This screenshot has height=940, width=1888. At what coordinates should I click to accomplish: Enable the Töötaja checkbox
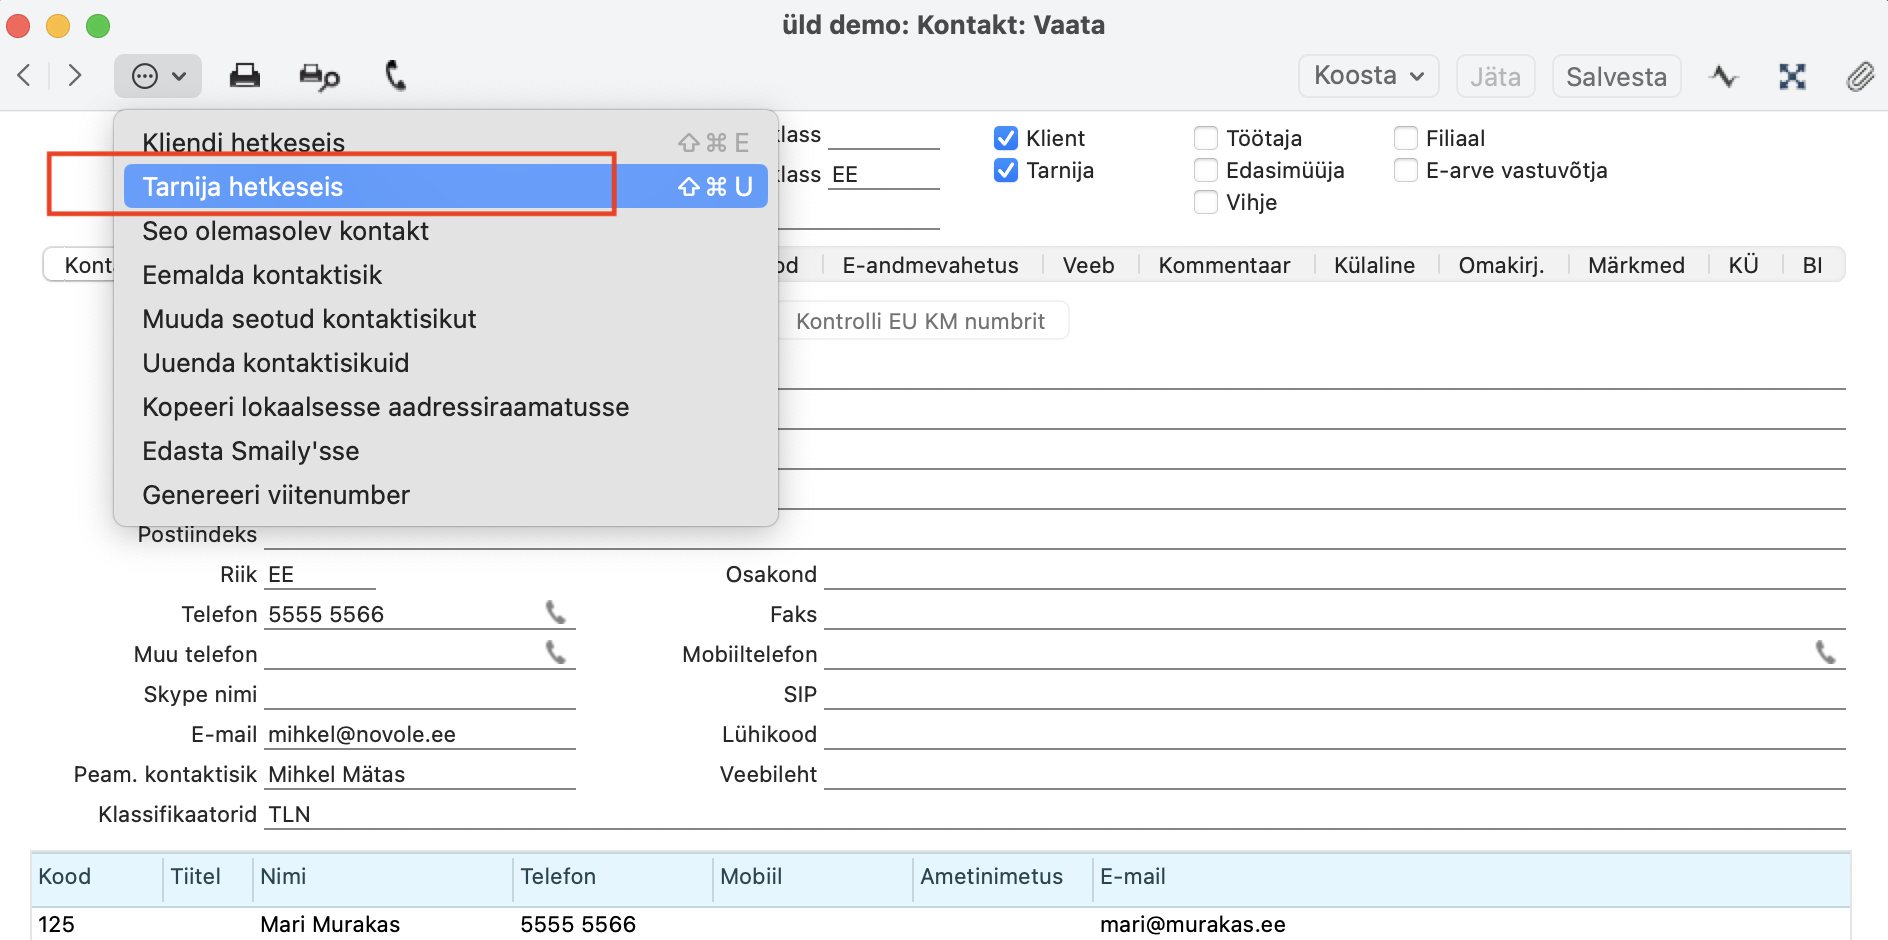pyautogui.click(x=1206, y=138)
